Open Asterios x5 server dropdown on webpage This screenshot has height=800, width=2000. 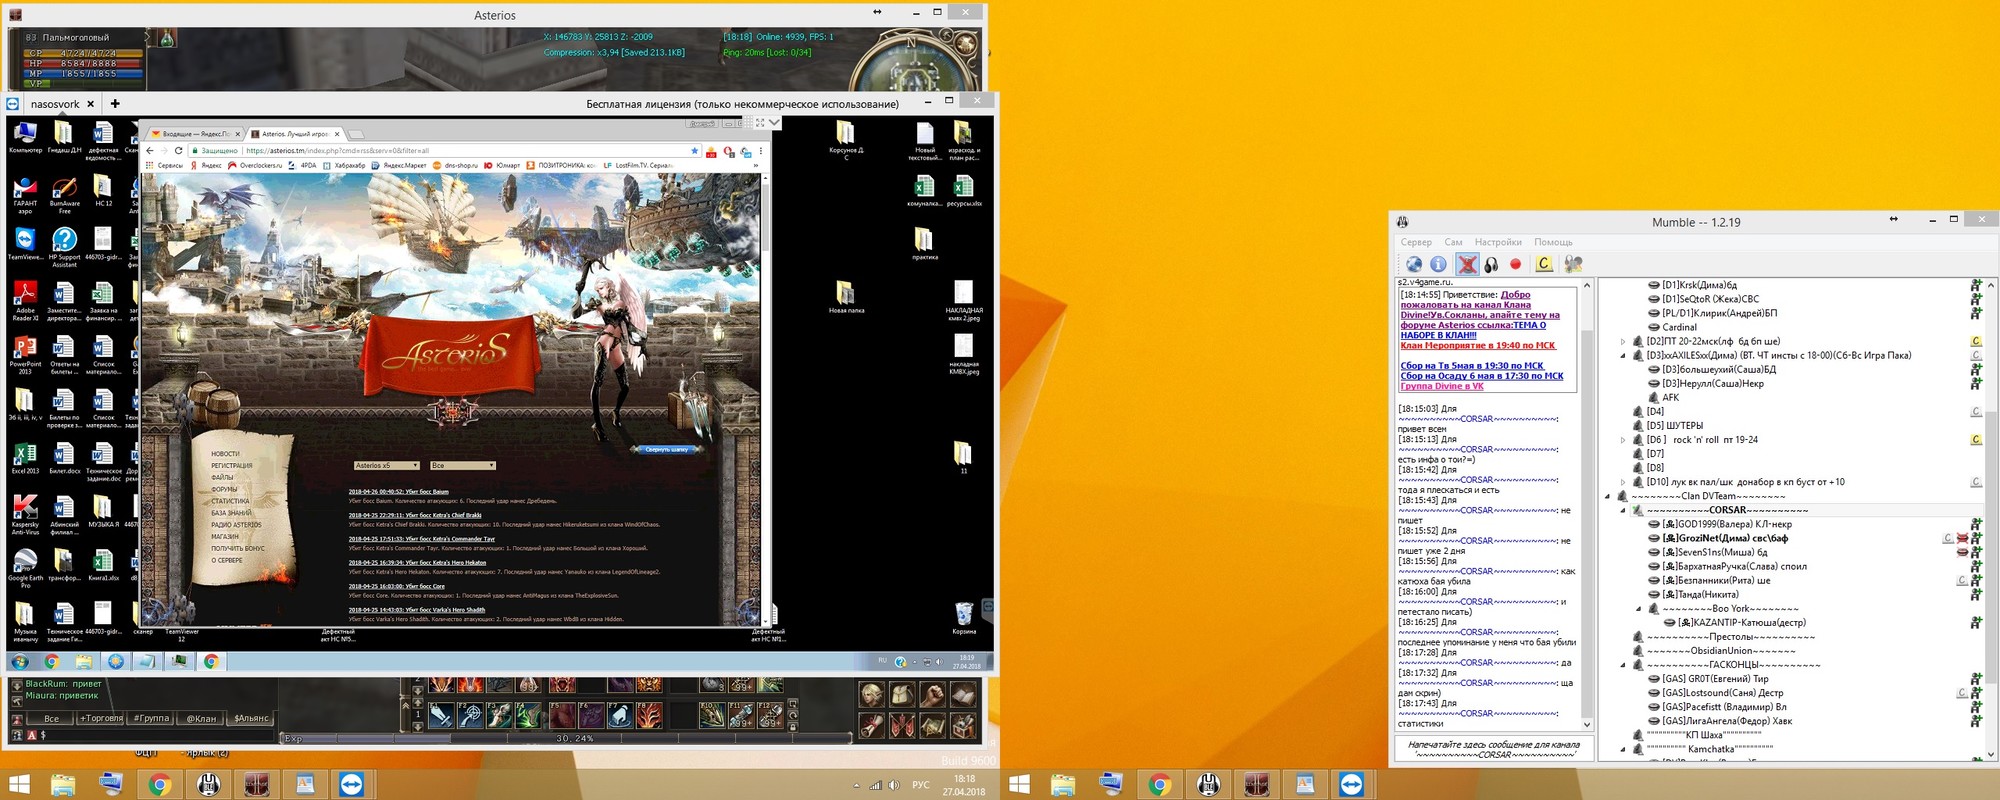pyautogui.click(x=386, y=465)
